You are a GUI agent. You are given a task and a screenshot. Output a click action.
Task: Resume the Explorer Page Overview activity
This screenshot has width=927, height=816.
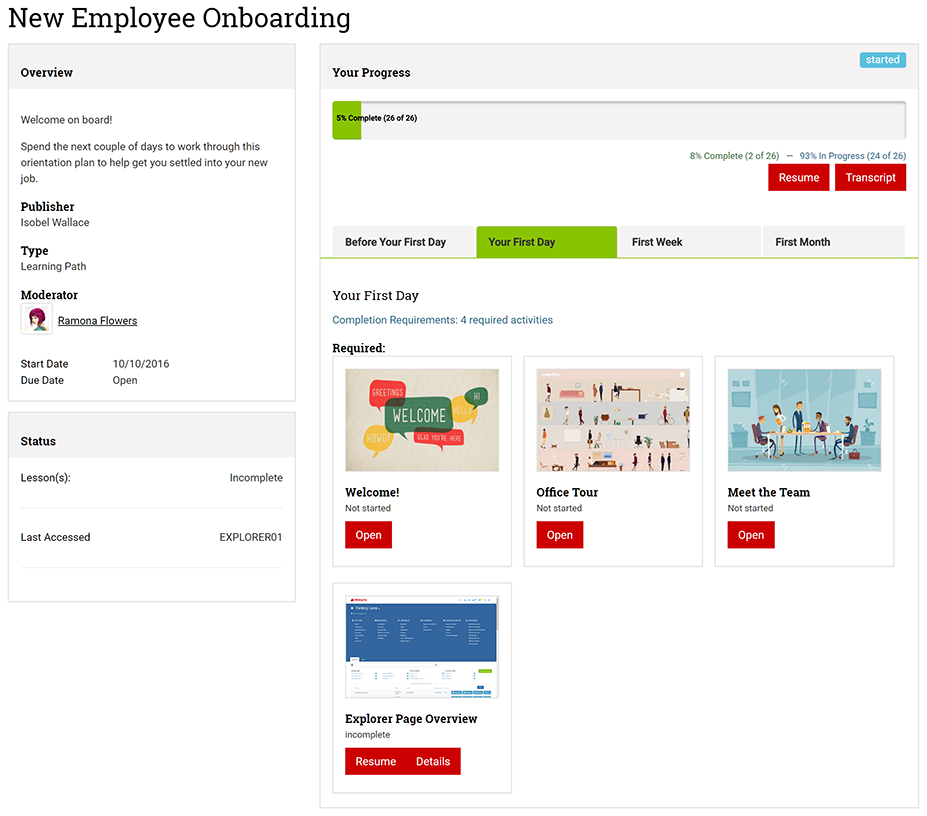point(375,762)
